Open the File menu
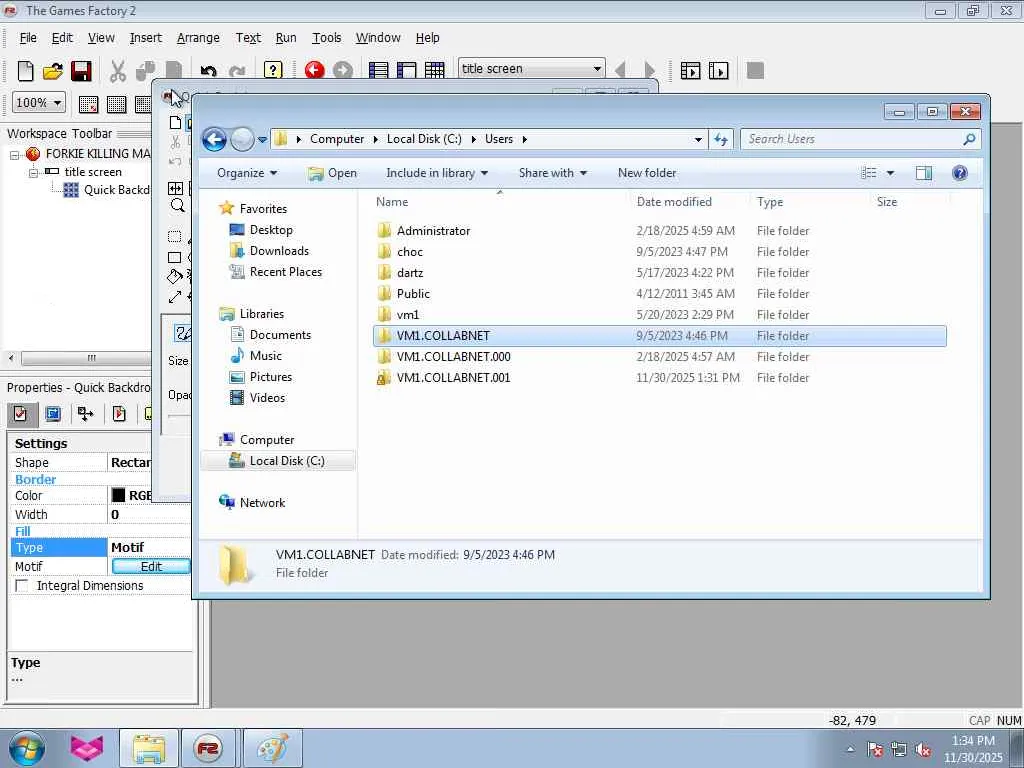Viewport: 1024px width, 768px height. tap(28, 38)
